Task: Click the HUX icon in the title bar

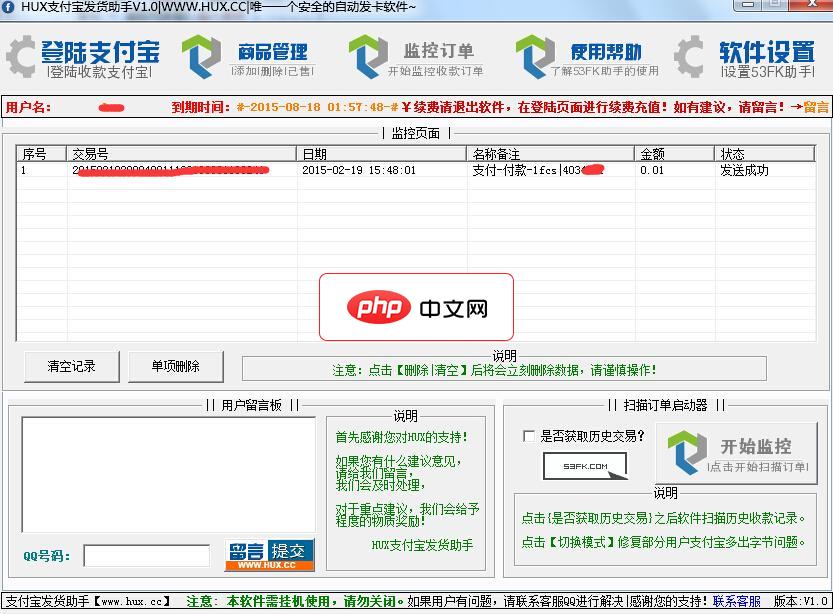Action: 10,9
